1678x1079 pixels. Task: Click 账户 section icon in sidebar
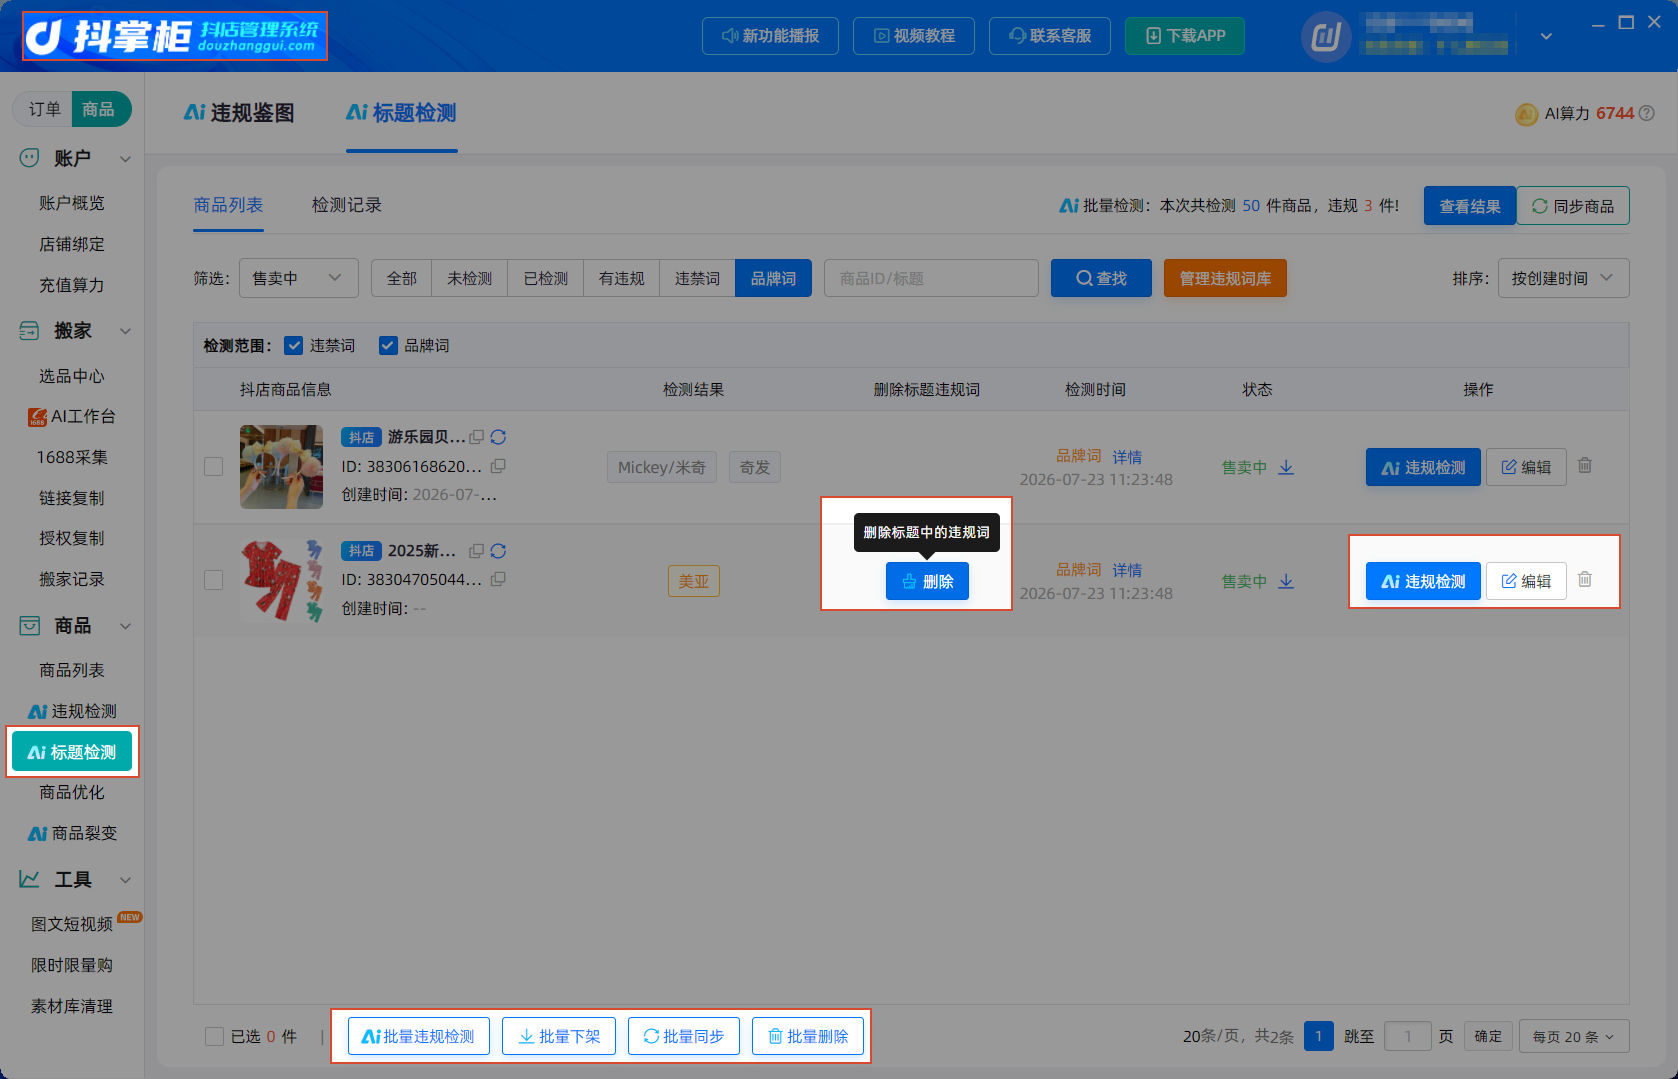(x=30, y=158)
